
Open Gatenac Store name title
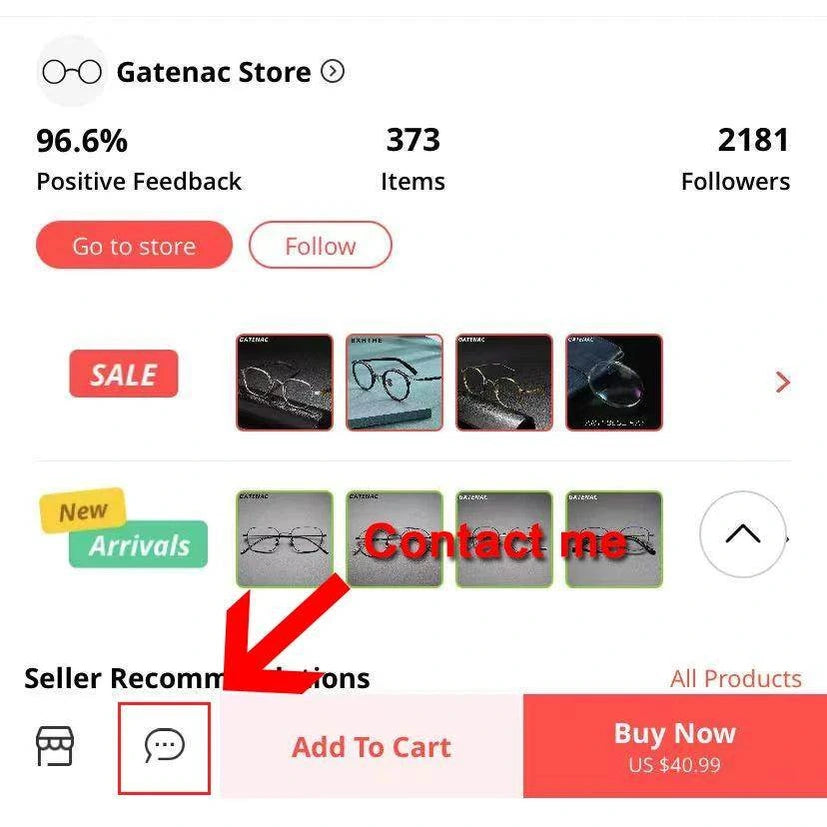(x=214, y=72)
